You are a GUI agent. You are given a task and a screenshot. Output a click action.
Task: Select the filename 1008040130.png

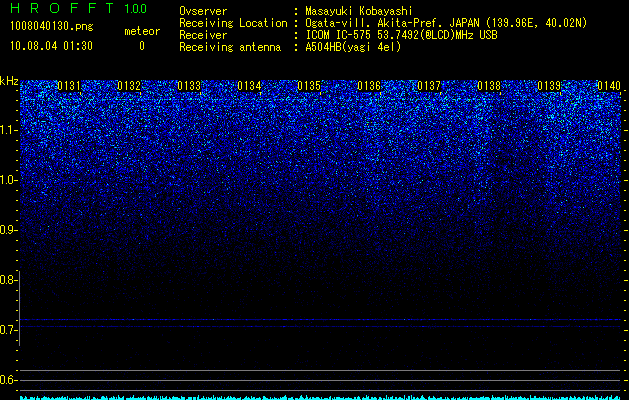(x=52, y=26)
